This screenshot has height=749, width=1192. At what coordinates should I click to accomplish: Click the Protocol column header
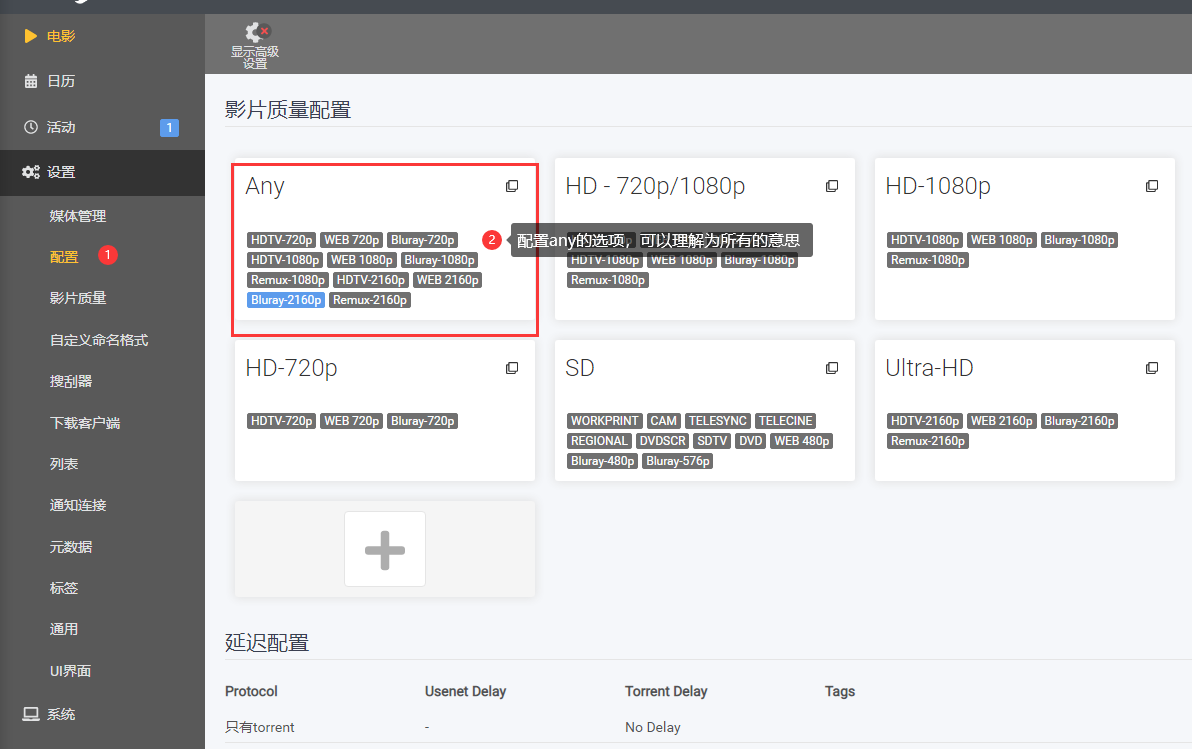coord(252,691)
